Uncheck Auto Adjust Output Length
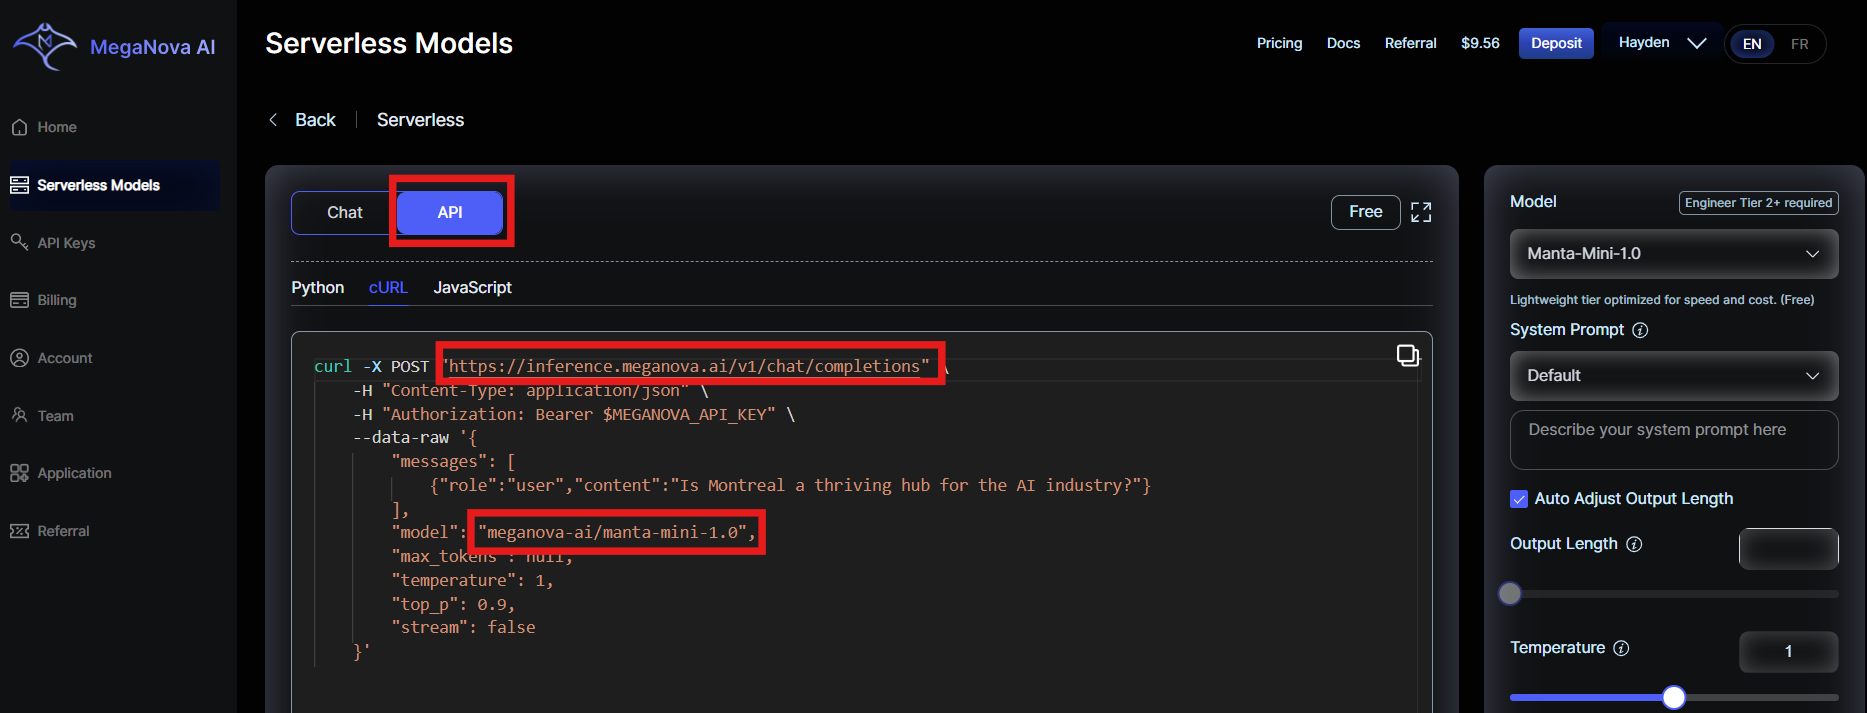The height and width of the screenshot is (713, 1867). (x=1519, y=499)
